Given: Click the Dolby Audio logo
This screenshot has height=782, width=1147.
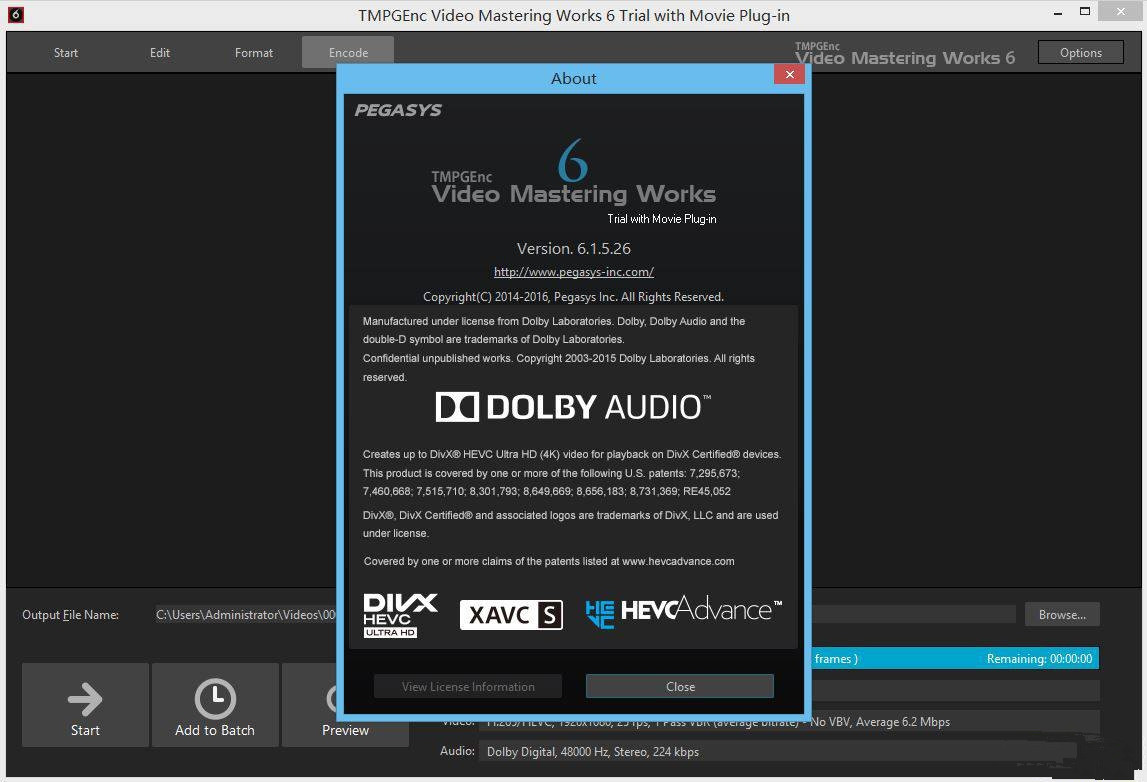Looking at the screenshot, I should 573,407.
